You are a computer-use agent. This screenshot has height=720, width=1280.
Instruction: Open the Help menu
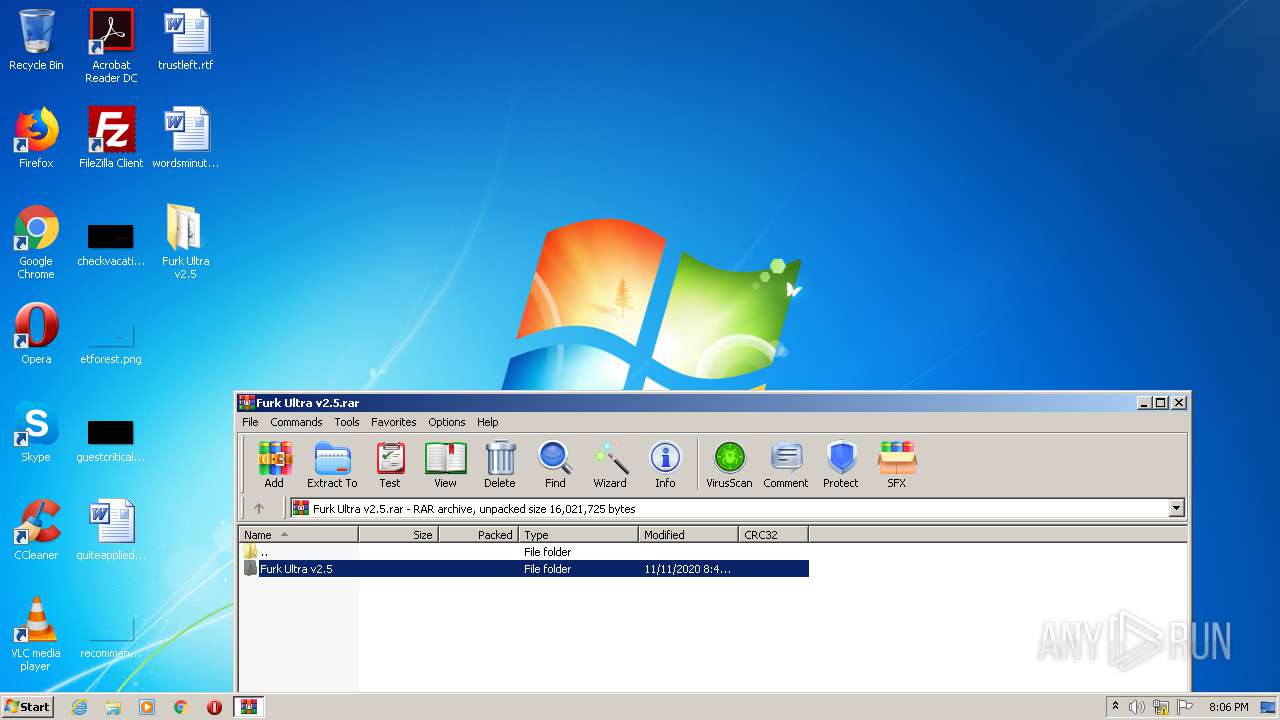click(488, 422)
